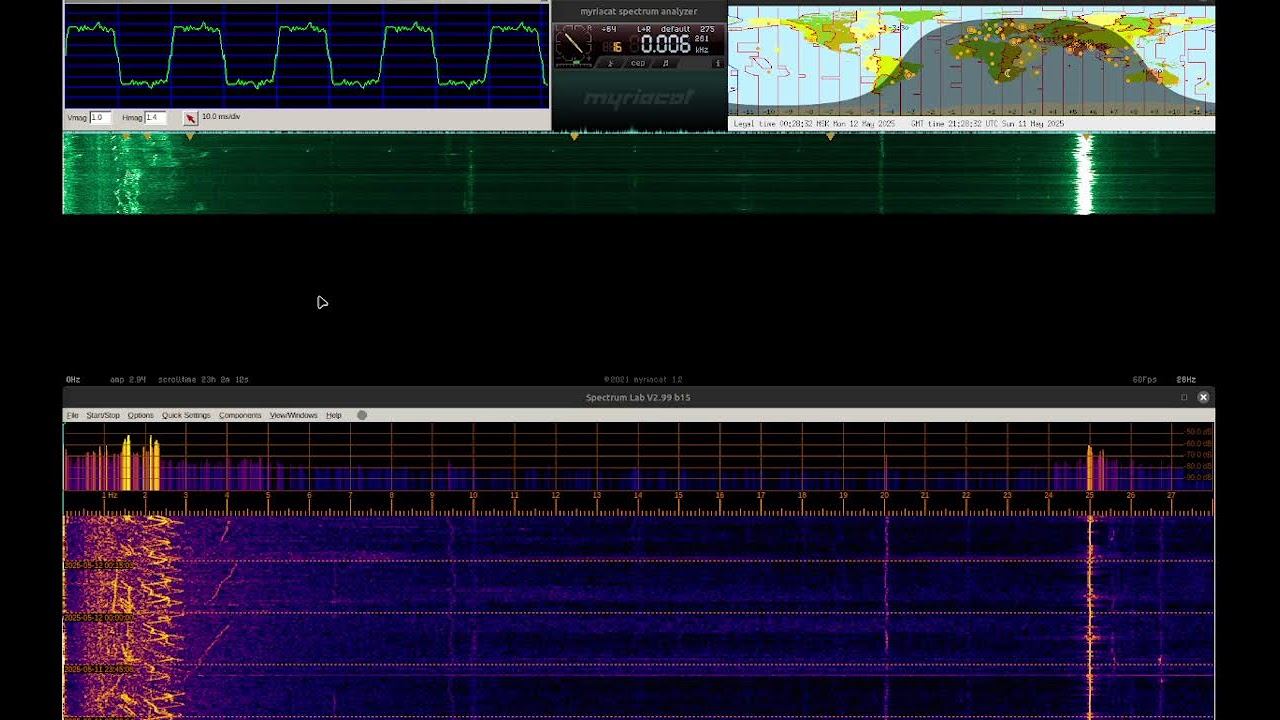The image size is (1280, 720).
Task: Open the View/Windows menu
Action: click(293, 415)
